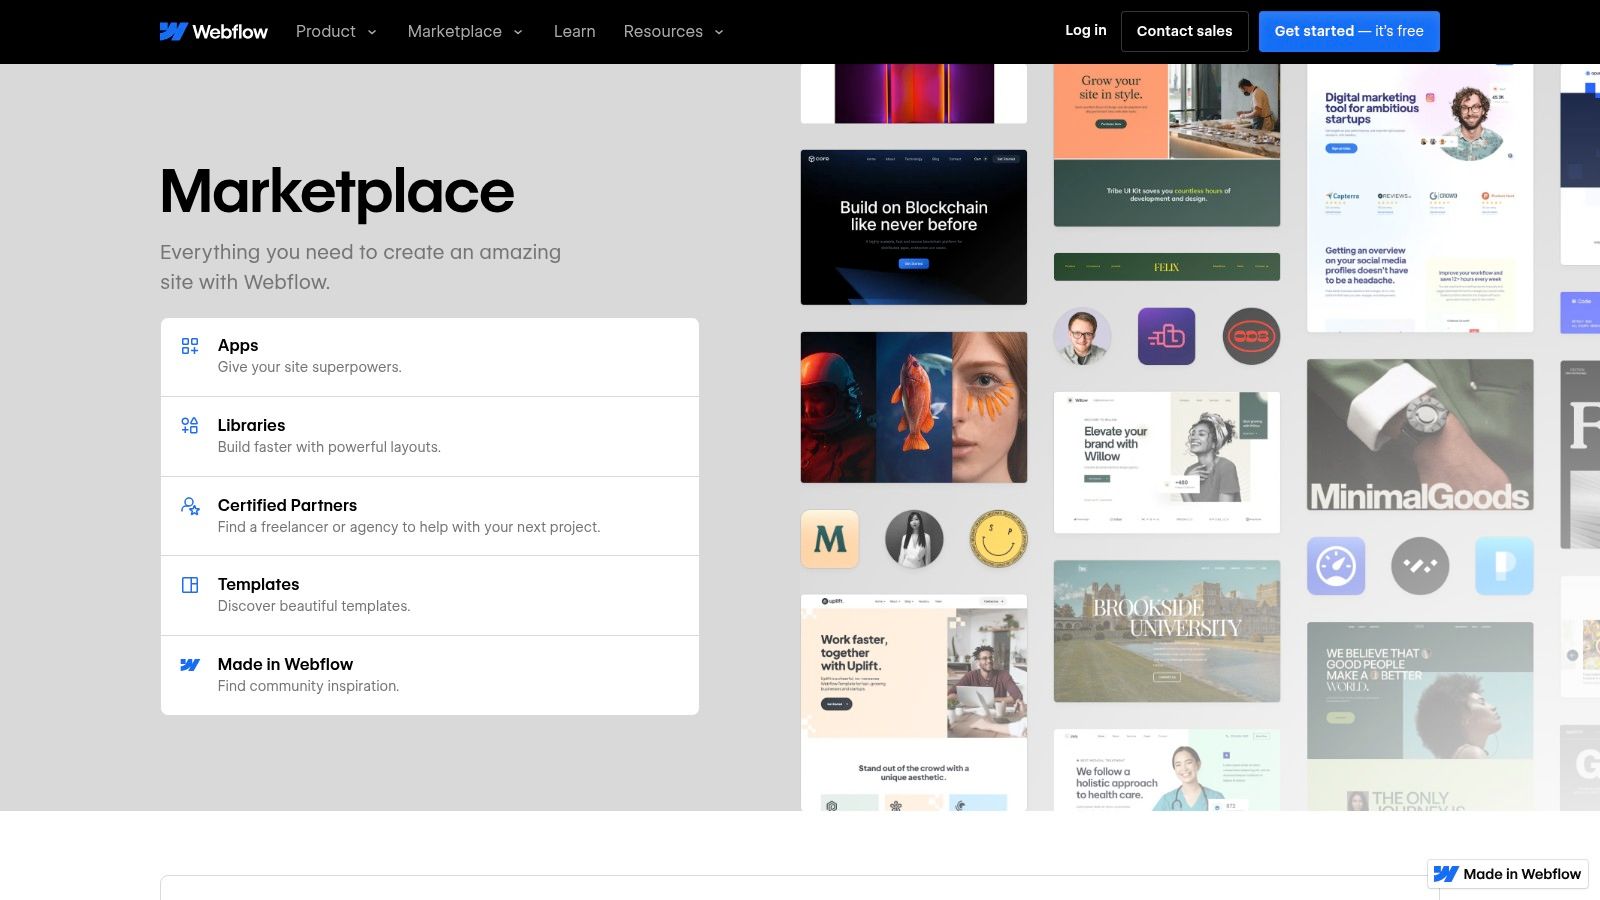
Task: Click the gray circular dotted app icon
Action: [x=1420, y=566]
